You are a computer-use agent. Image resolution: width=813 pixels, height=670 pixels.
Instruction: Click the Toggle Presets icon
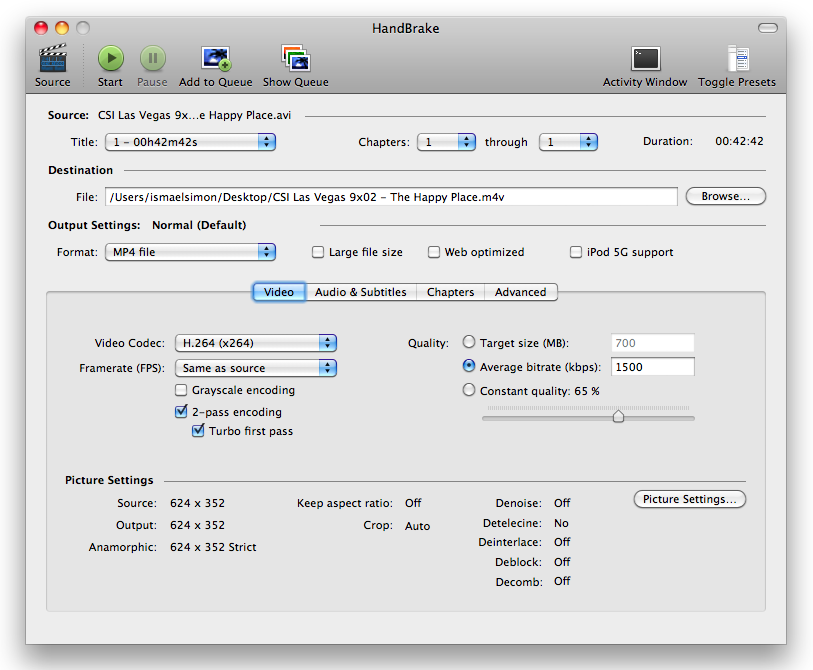pos(737,59)
